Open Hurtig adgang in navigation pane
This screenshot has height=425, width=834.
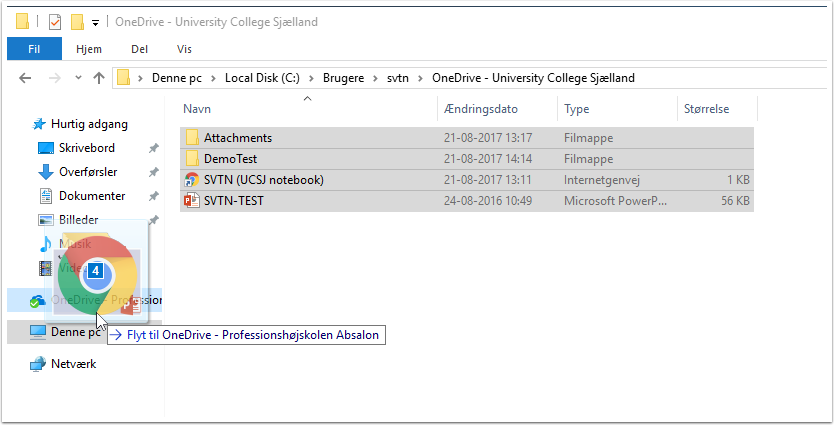pyautogui.click(x=89, y=124)
